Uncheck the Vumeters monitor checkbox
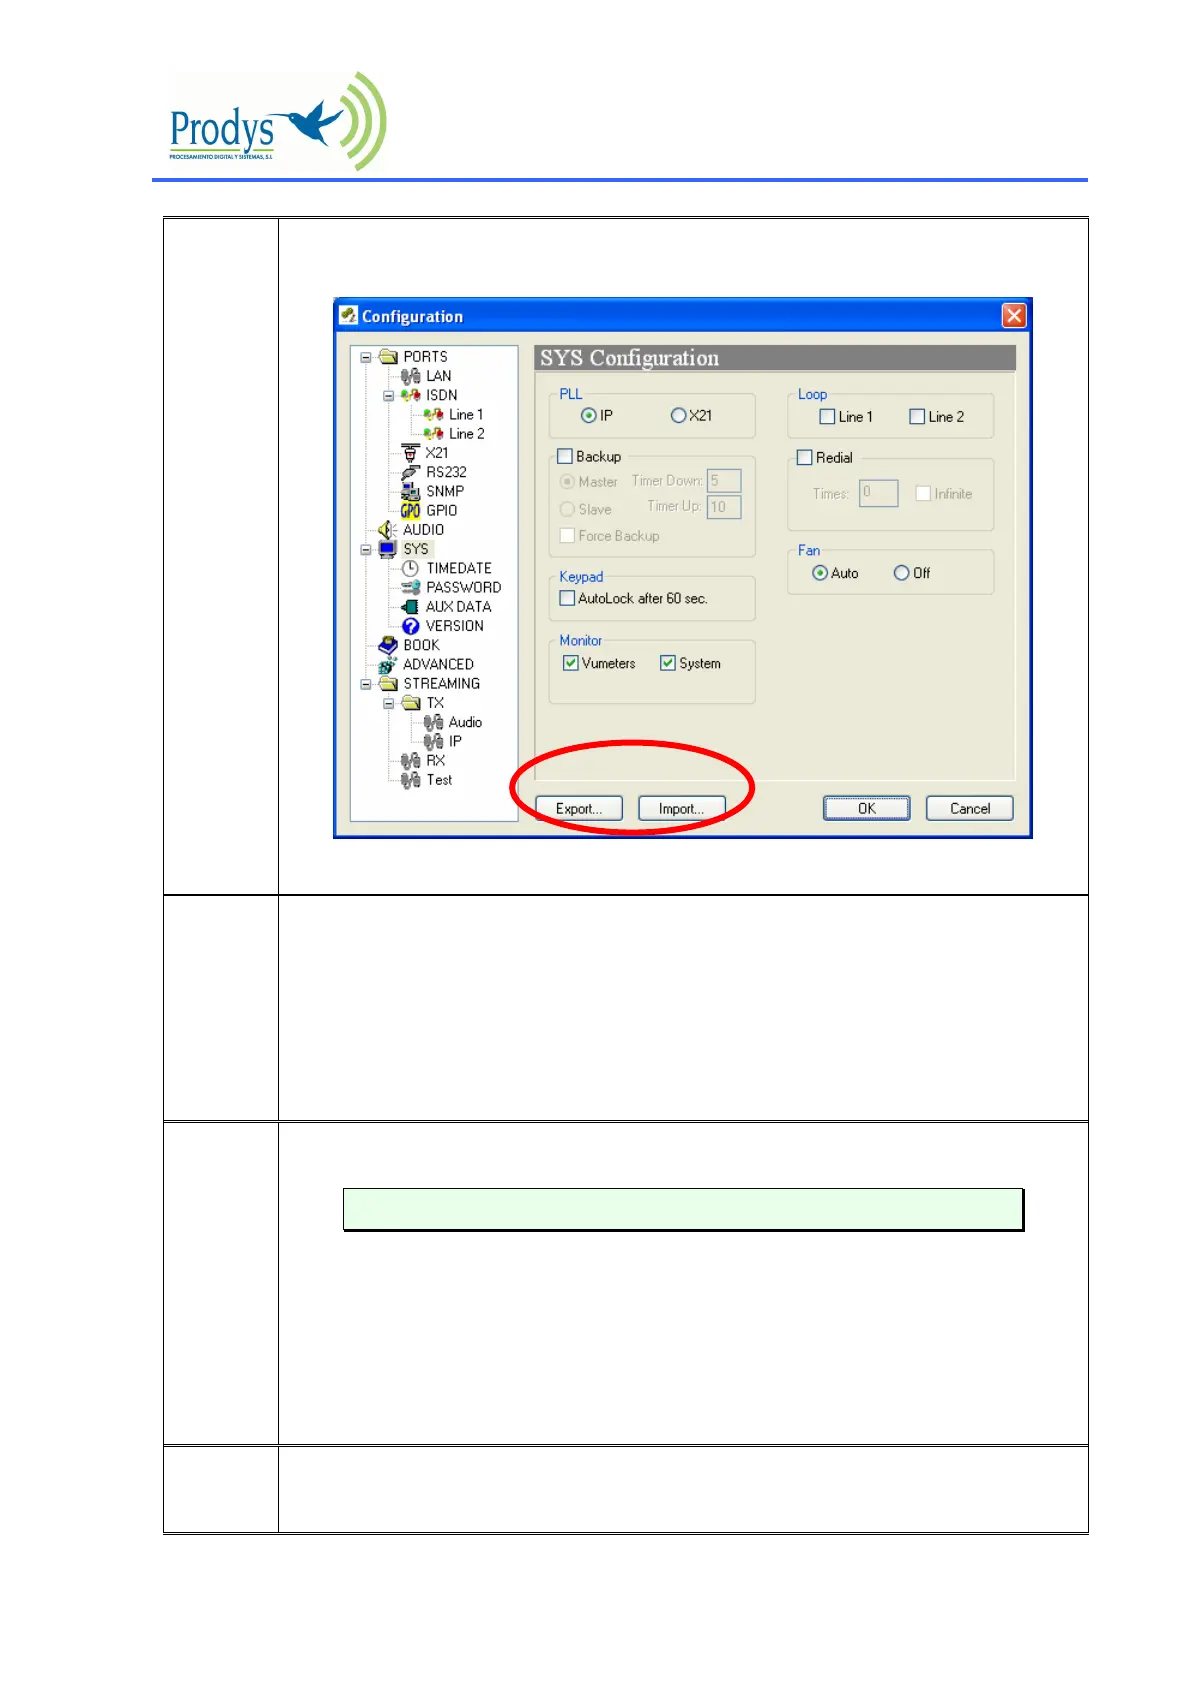This screenshot has width=1190, height=1684. [571, 663]
